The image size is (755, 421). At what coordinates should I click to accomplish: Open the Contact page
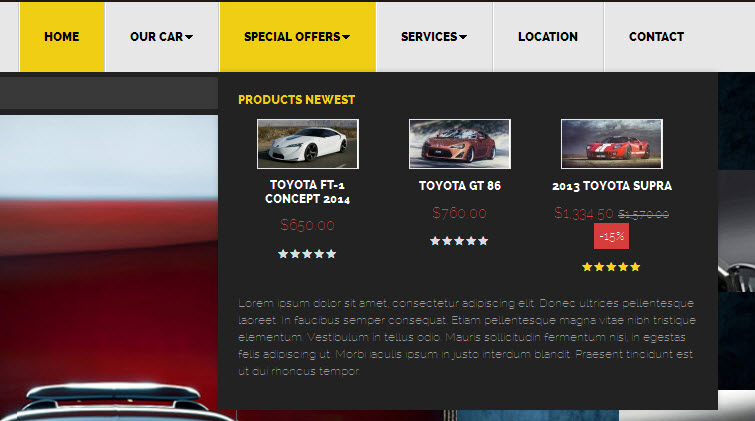click(656, 37)
